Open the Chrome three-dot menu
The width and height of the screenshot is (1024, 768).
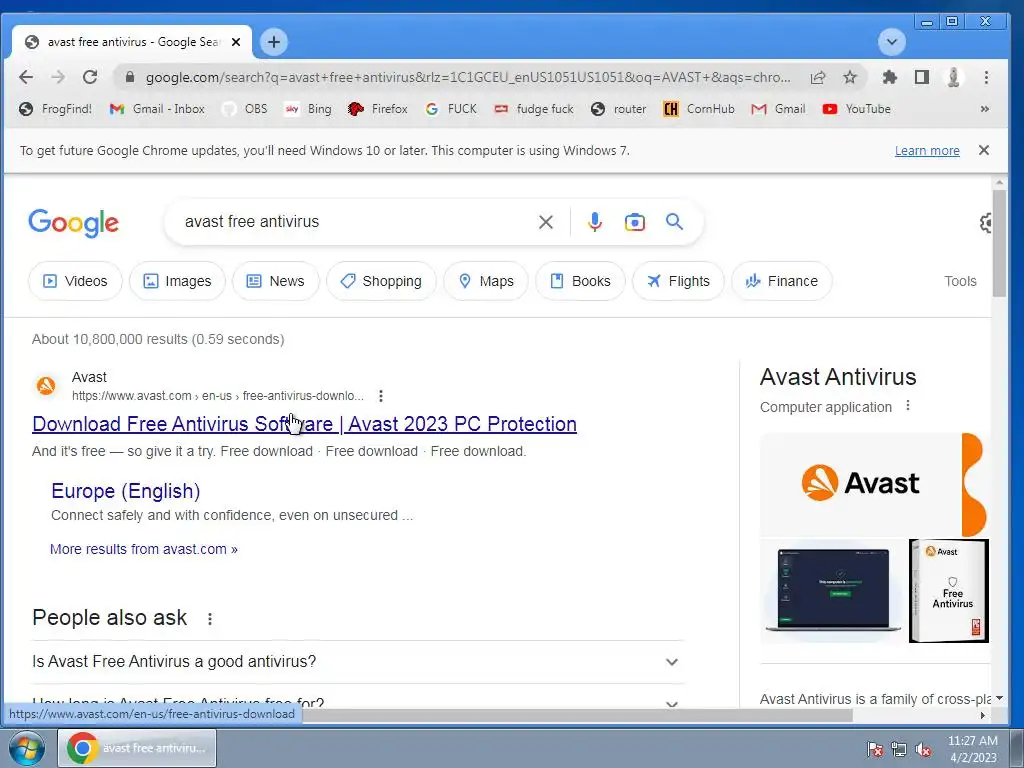[986, 77]
